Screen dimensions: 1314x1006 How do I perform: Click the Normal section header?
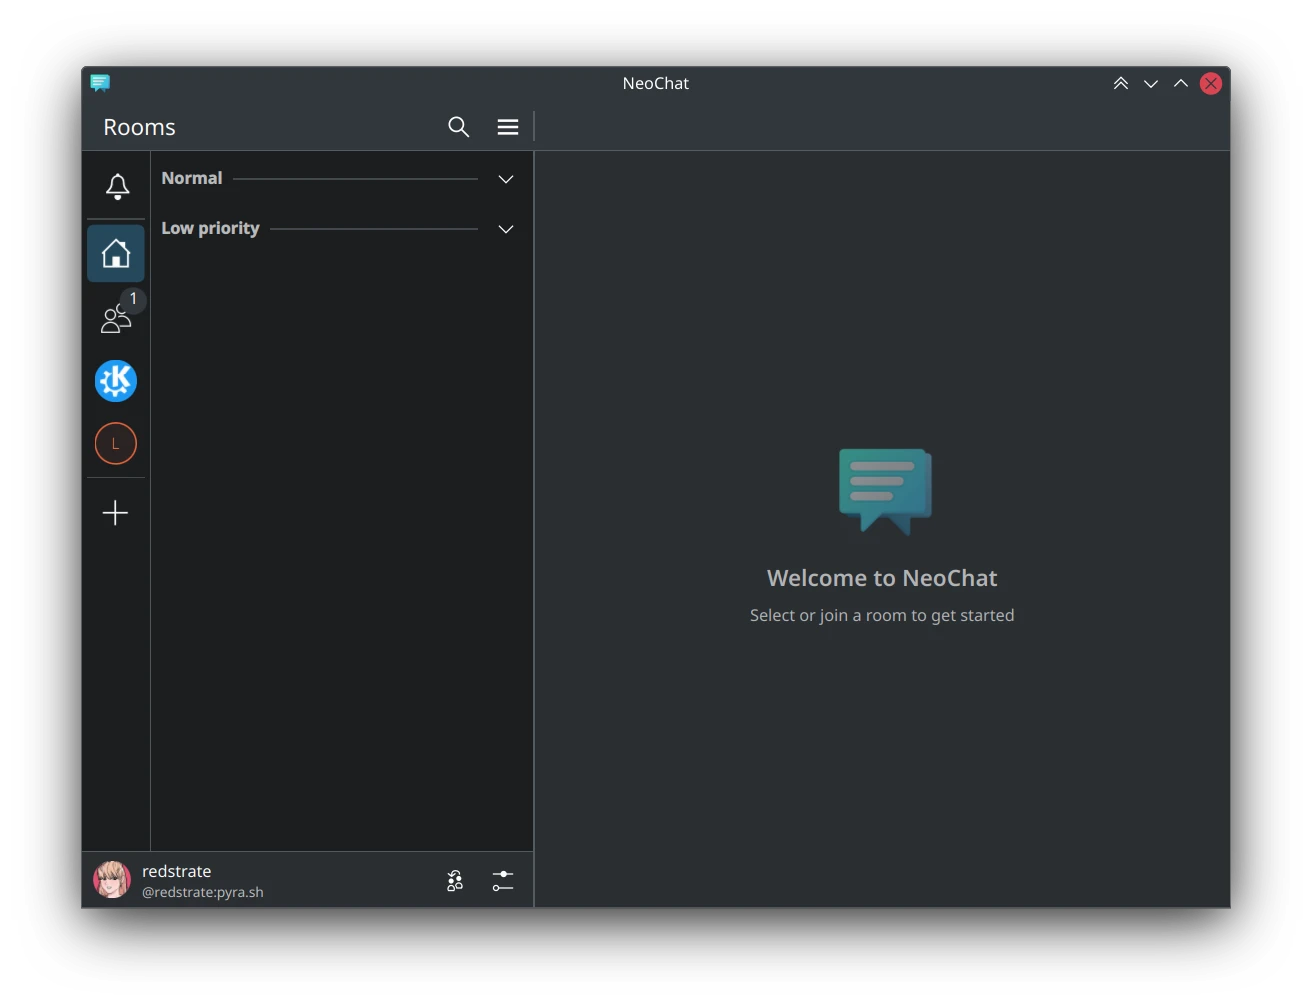coord(192,178)
